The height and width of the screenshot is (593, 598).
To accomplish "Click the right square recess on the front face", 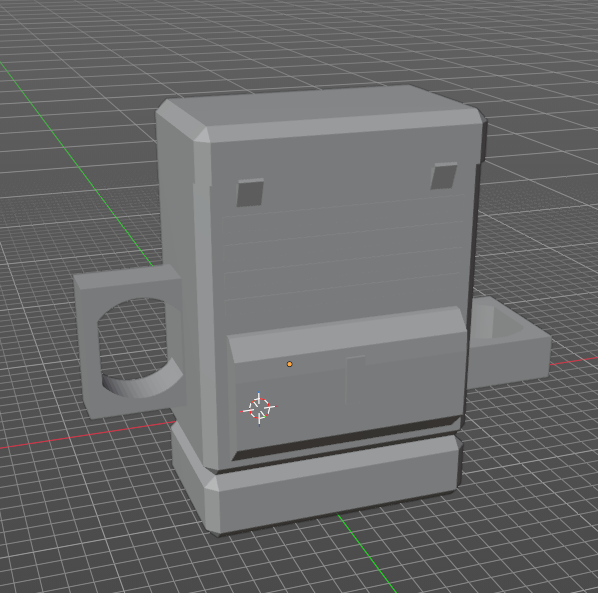I will pyautogui.click(x=444, y=176).
